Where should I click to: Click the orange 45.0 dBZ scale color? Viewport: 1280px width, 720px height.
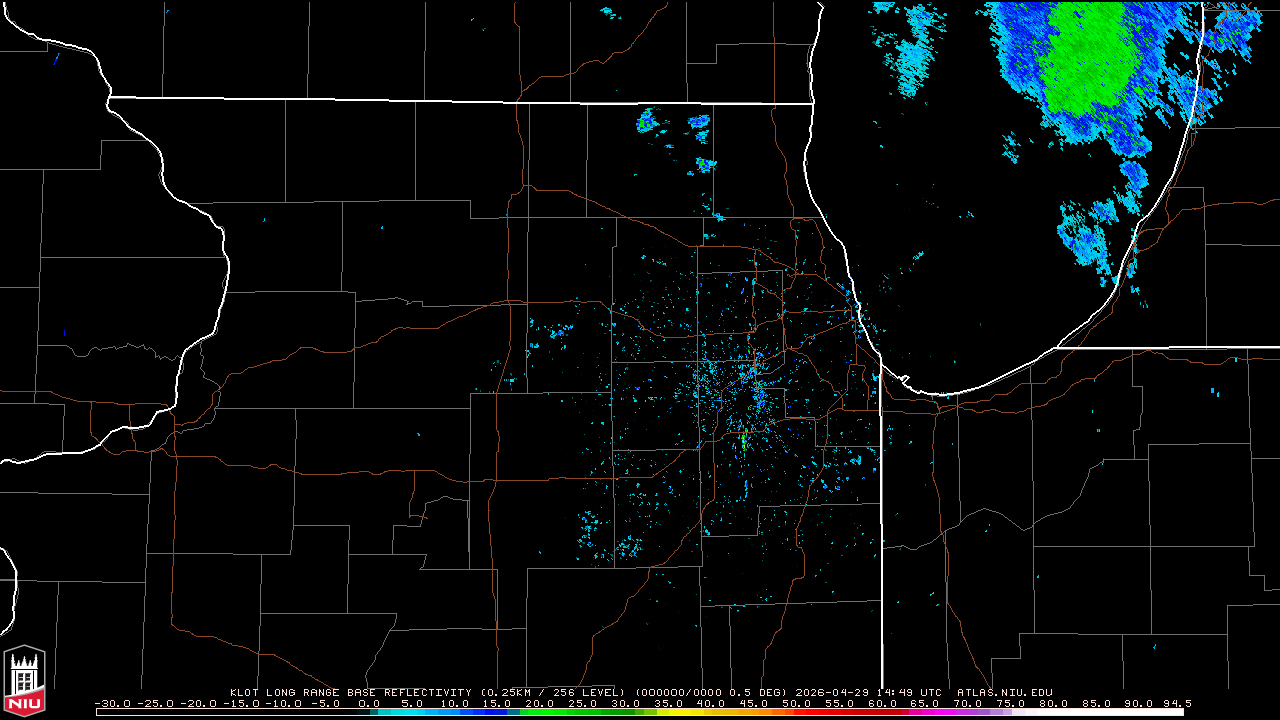click(x=754, y=712)
